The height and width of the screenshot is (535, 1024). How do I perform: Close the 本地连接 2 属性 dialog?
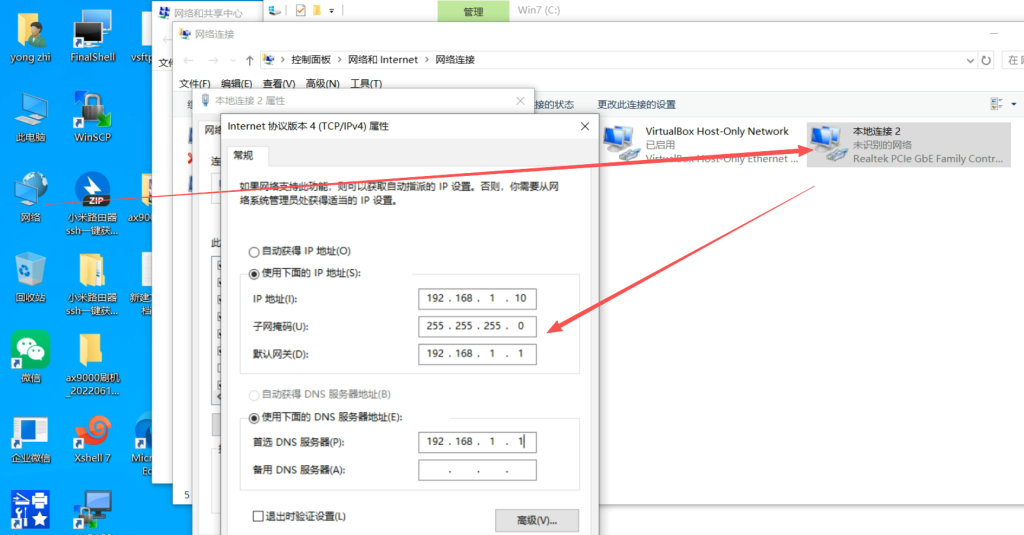(x=520, y=101)
